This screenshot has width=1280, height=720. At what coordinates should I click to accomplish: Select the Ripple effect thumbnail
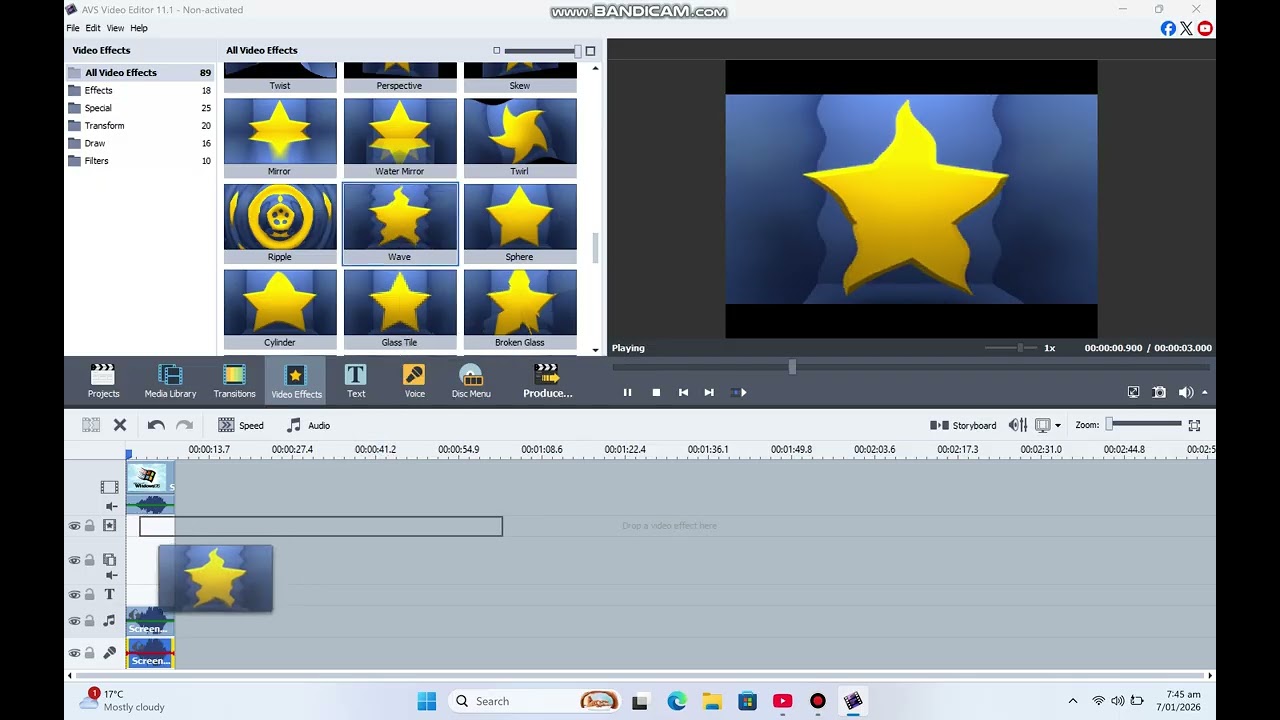pos(280,223)
